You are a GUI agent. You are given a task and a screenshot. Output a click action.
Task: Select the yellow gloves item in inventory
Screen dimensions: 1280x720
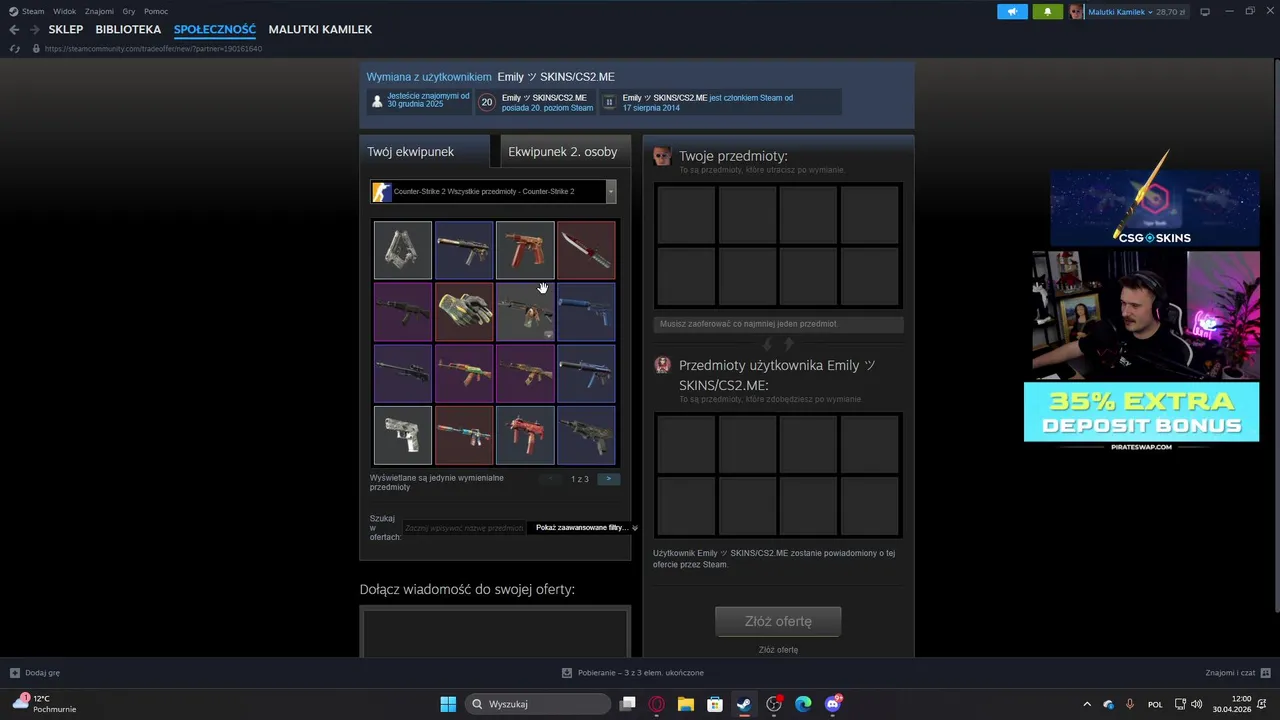[x=464, y=312]
